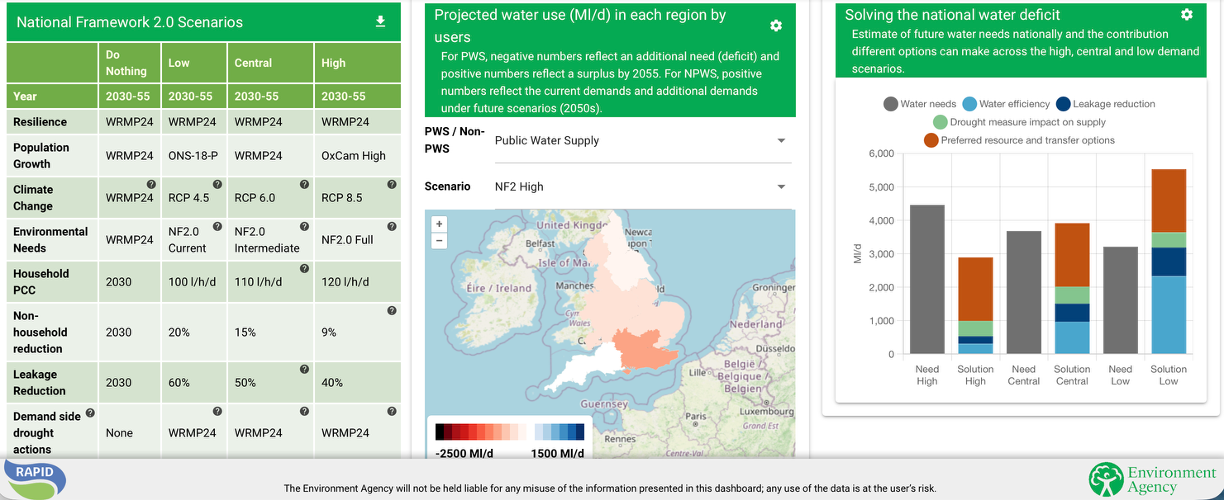Click green segment of Solution Central bar

[1072, 295]
